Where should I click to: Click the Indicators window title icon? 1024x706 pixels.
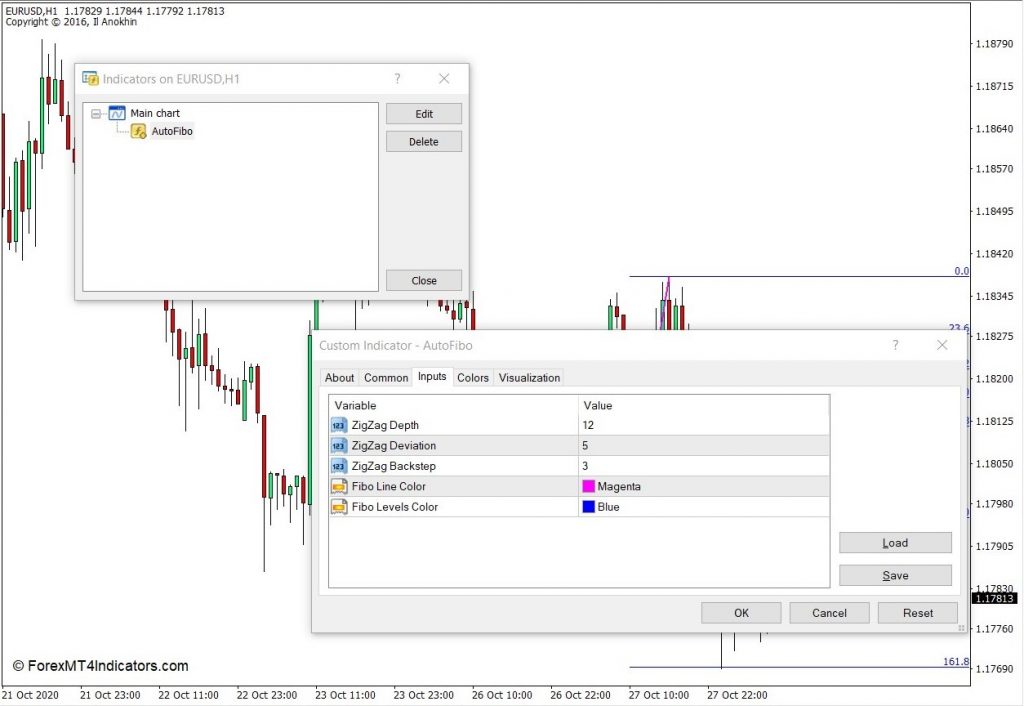[x=90, y=79]
